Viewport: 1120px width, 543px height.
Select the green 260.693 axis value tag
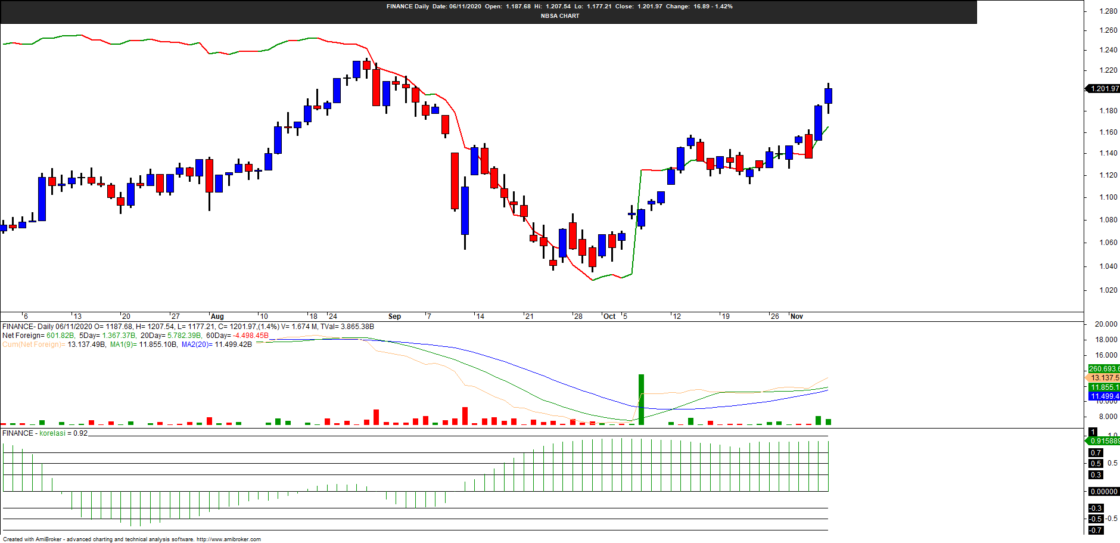(1104, 369)
